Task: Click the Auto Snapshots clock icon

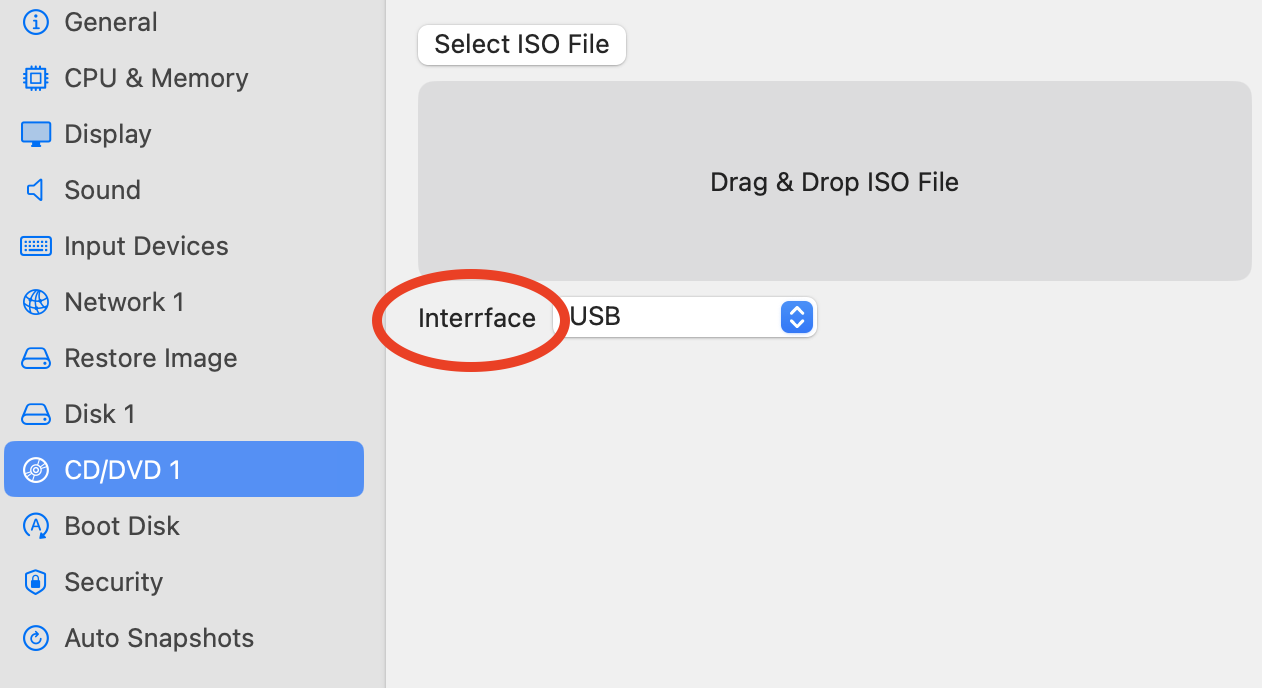Action: tap(36, 638)
